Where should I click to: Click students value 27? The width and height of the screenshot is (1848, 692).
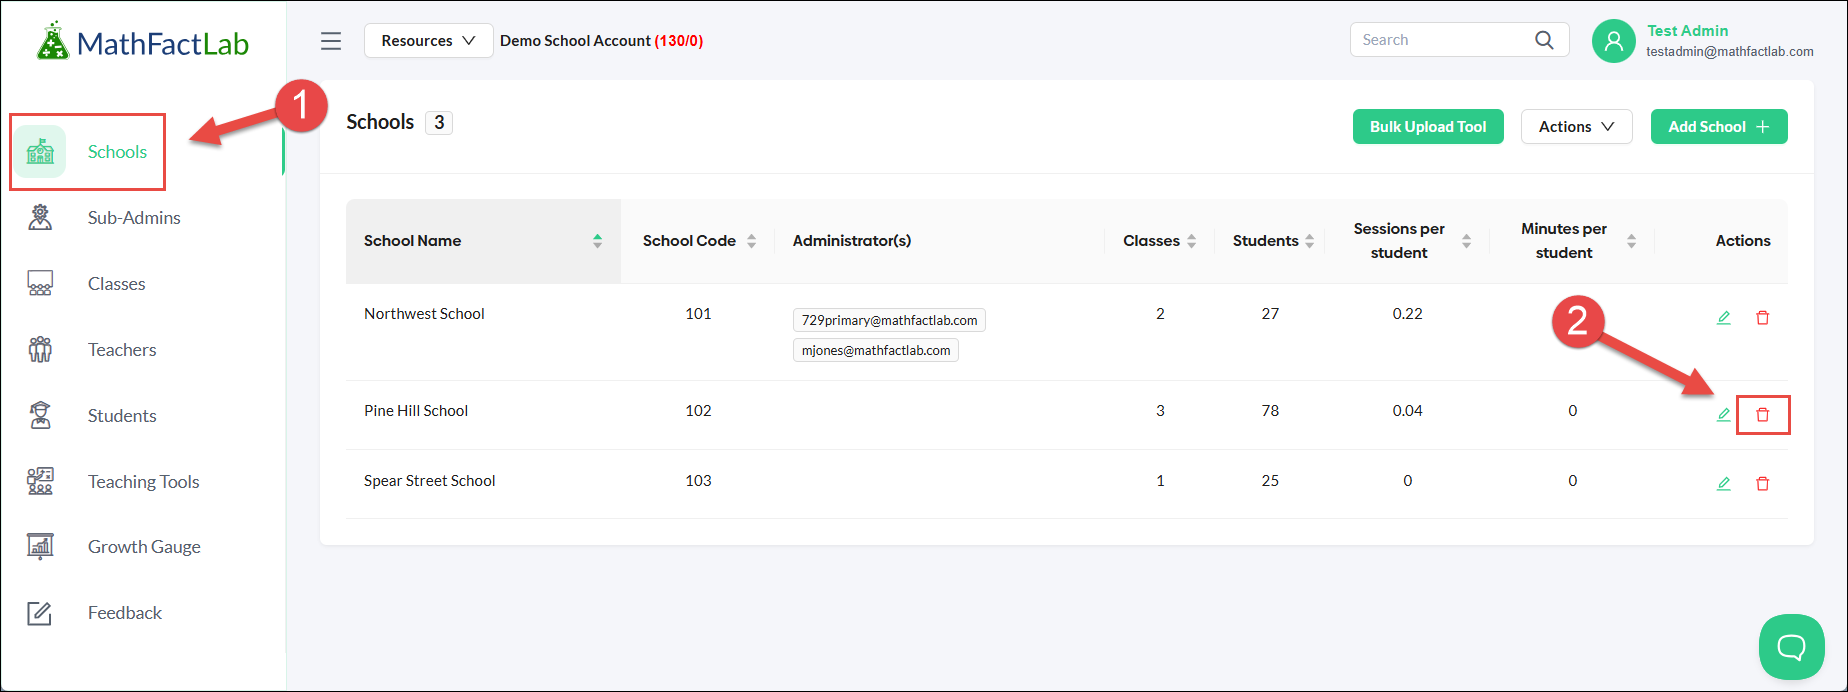1270,314
